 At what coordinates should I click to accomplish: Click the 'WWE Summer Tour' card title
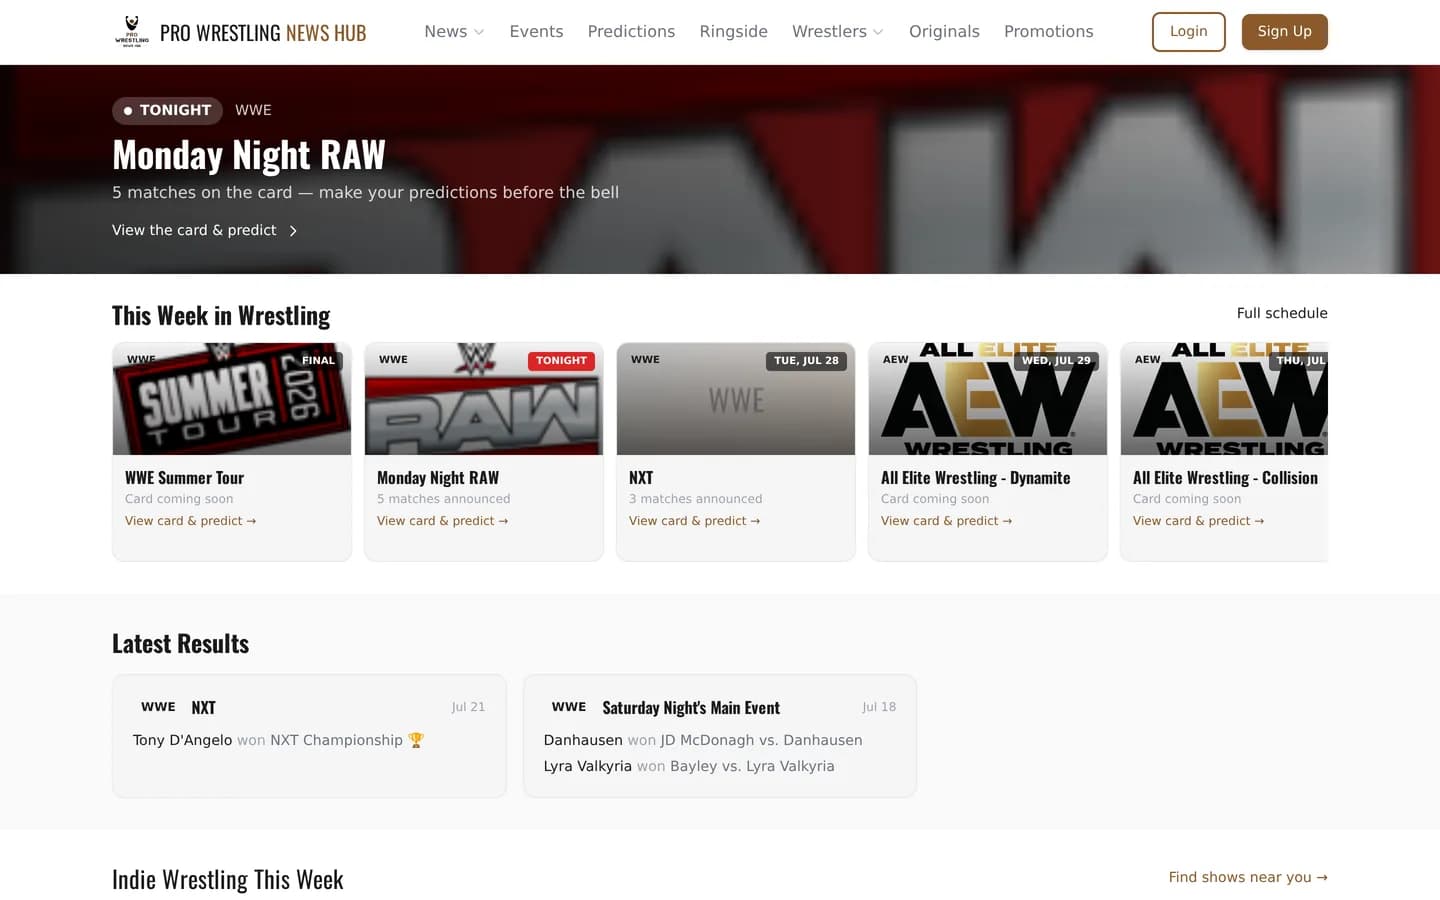184,478
